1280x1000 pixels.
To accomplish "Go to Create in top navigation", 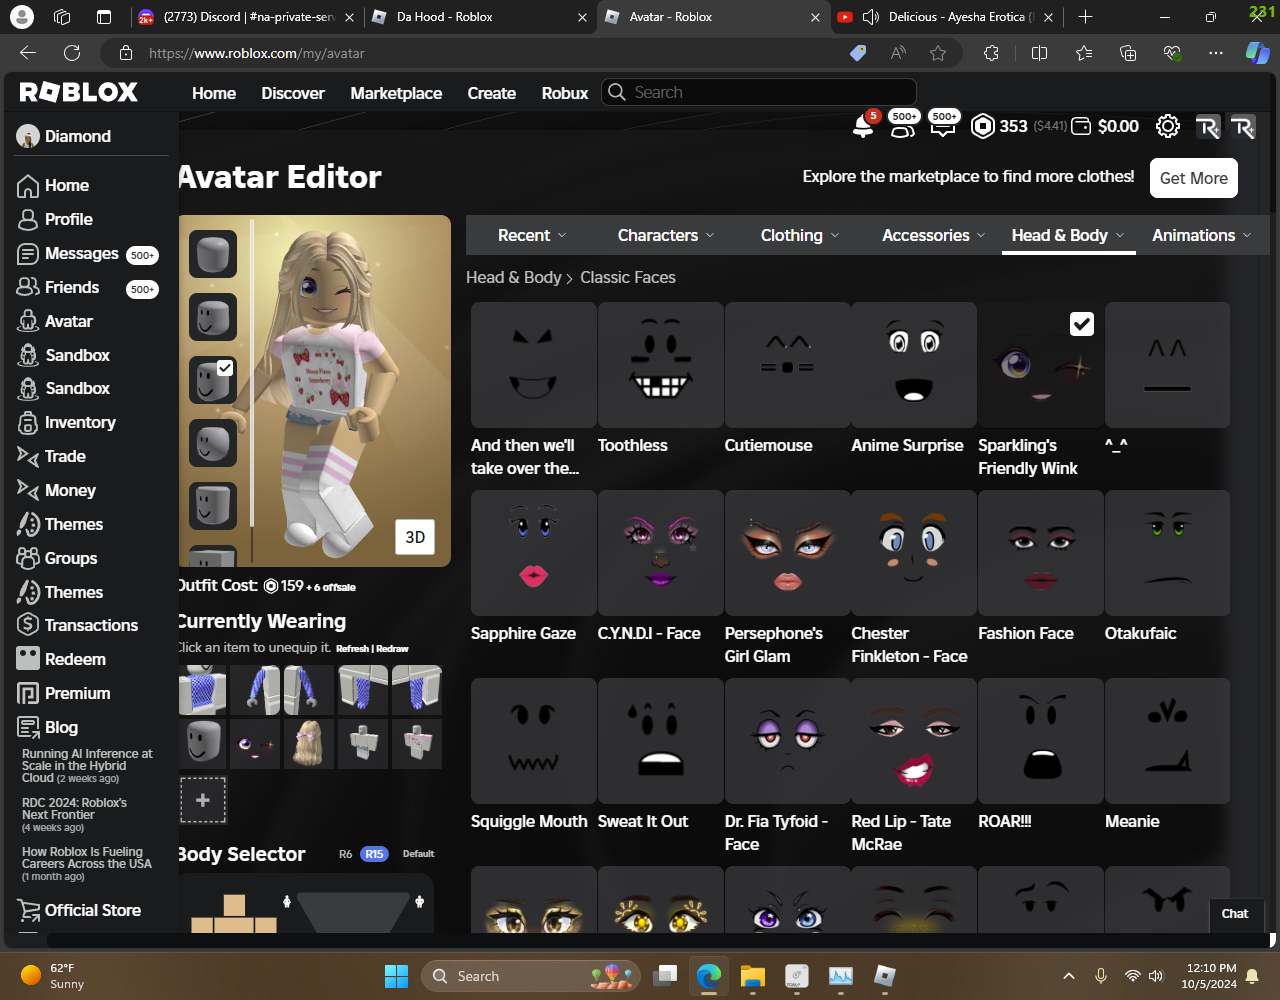I will click(492, 93).
